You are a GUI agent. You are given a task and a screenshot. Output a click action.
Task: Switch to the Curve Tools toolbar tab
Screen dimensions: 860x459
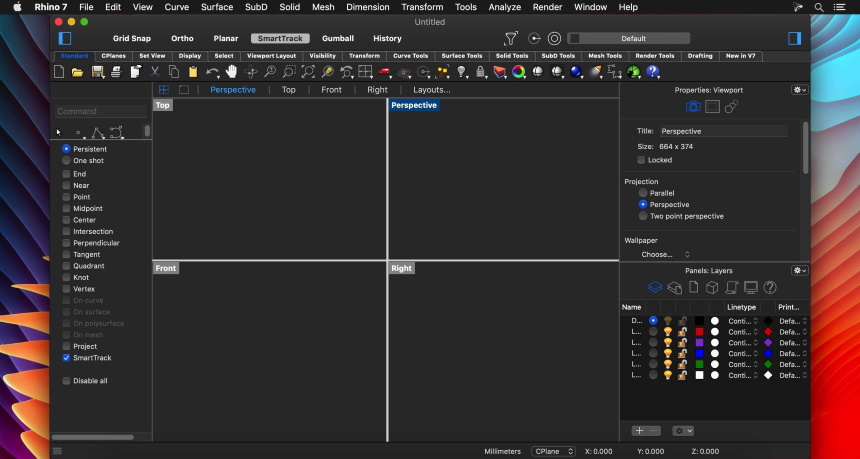(410, 56)
